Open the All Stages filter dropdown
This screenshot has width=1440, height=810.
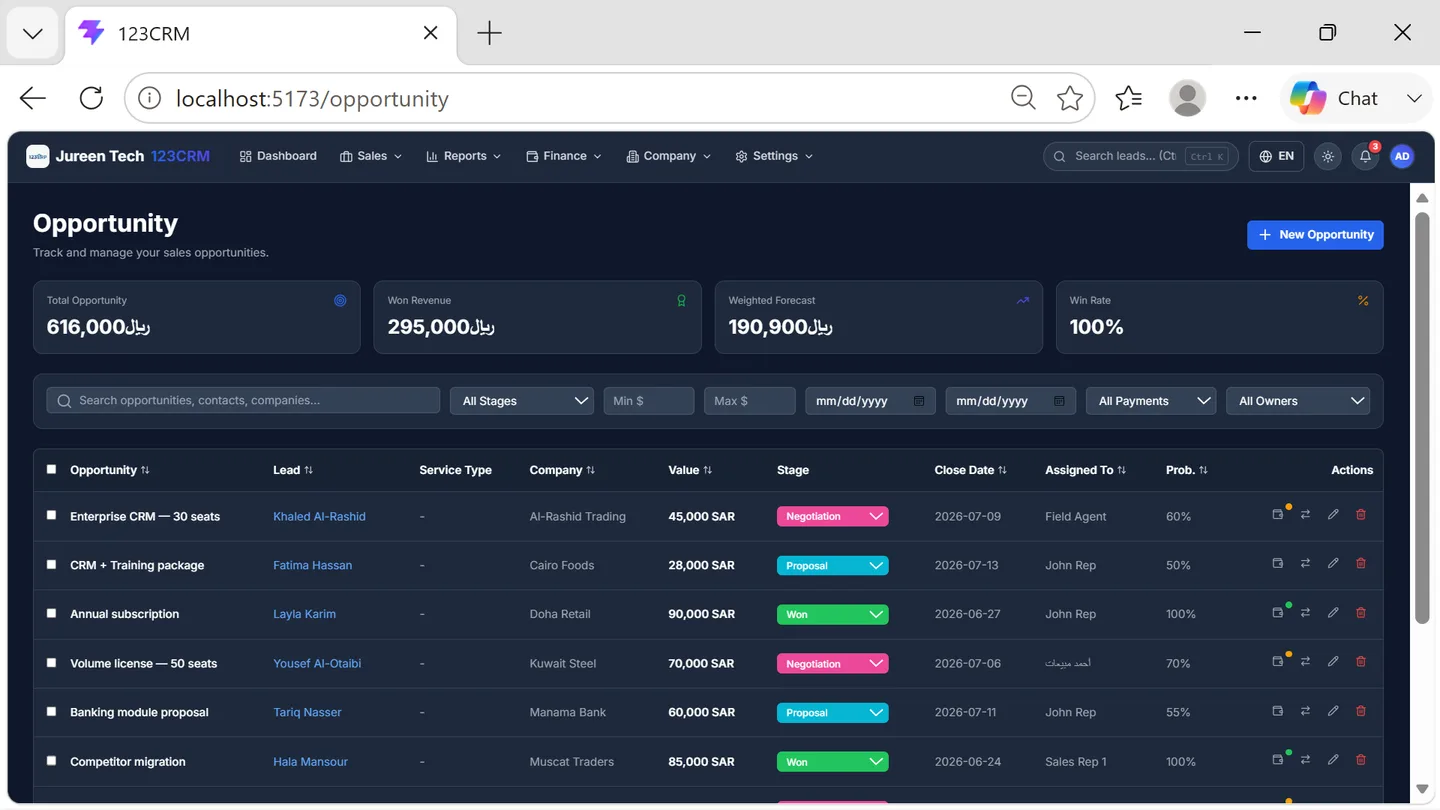522,401
